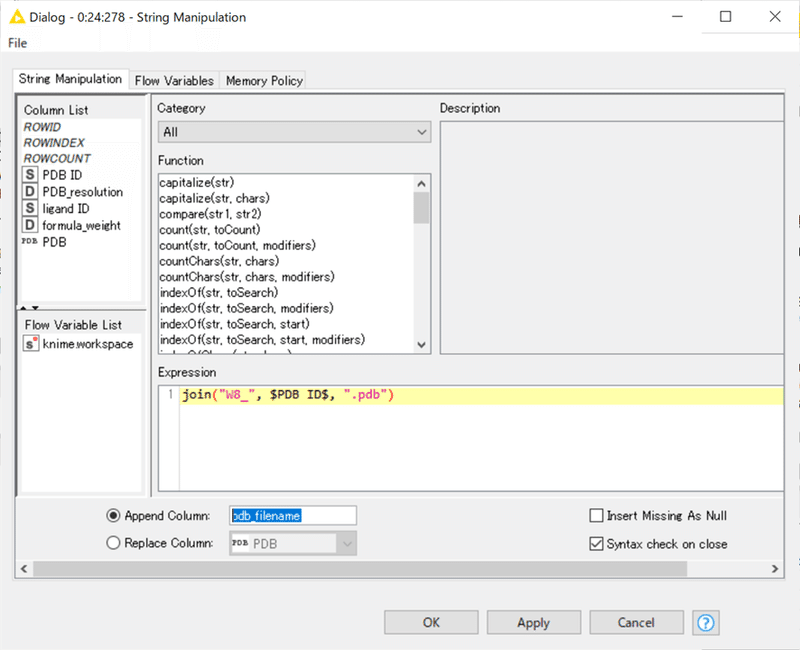Select the ligand ID column
The image size is (800, 650).
click(66, 209)
